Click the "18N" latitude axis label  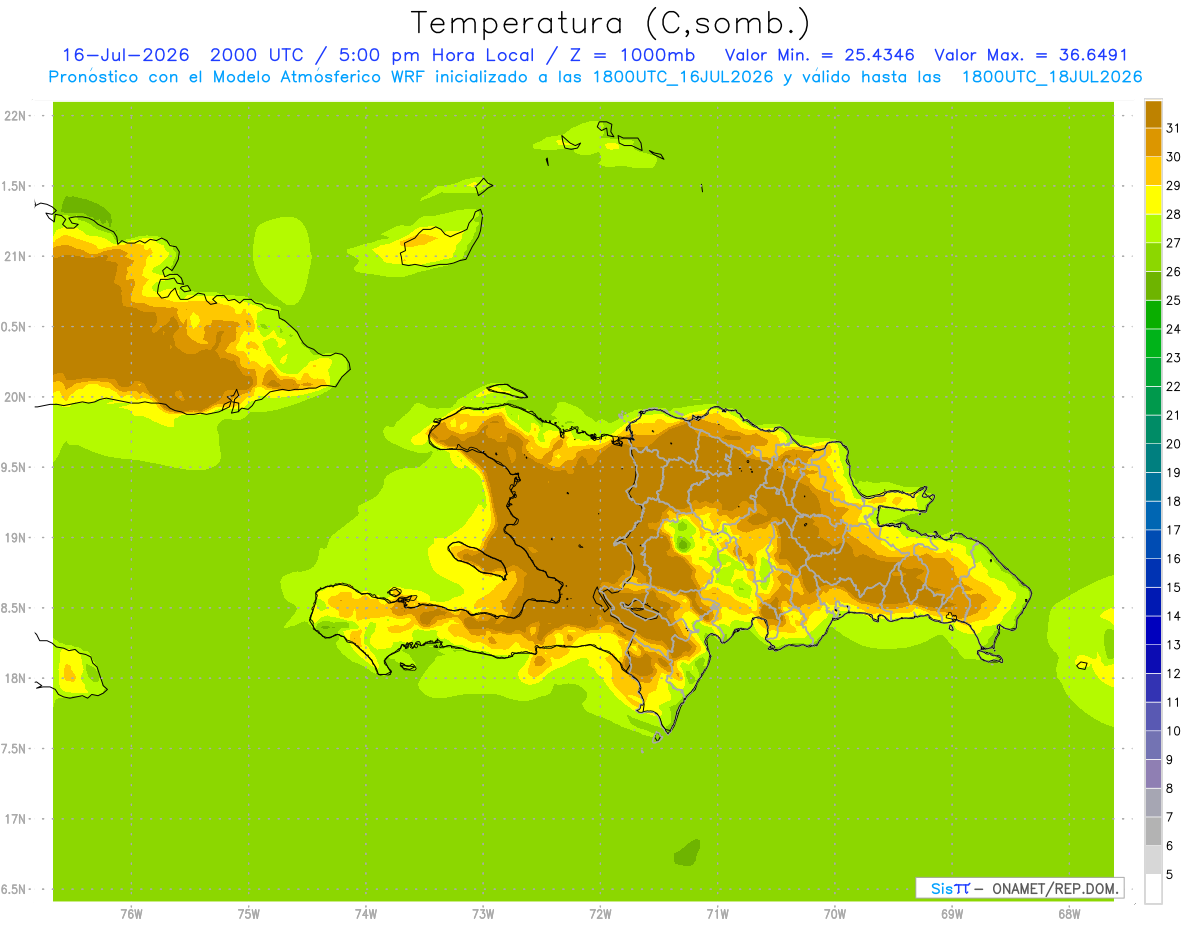(16, 678)
